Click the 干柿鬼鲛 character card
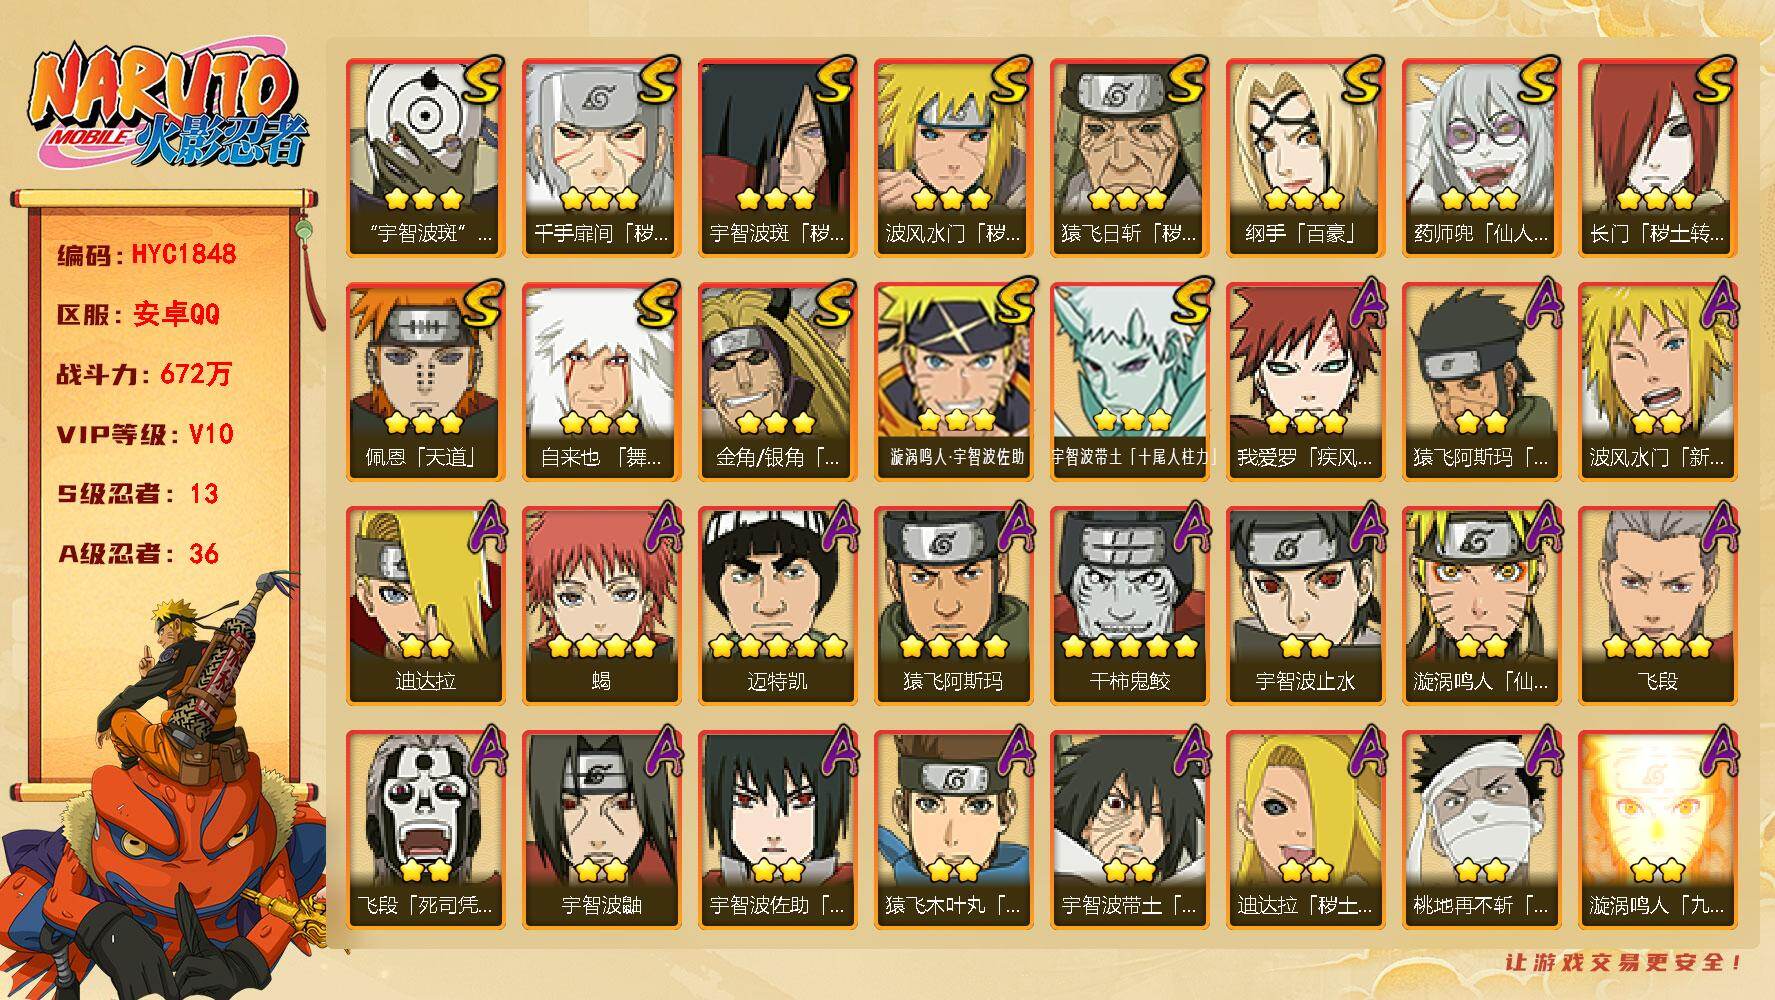Viewport: 1775px width, 1000px height. coord(1129,606)
